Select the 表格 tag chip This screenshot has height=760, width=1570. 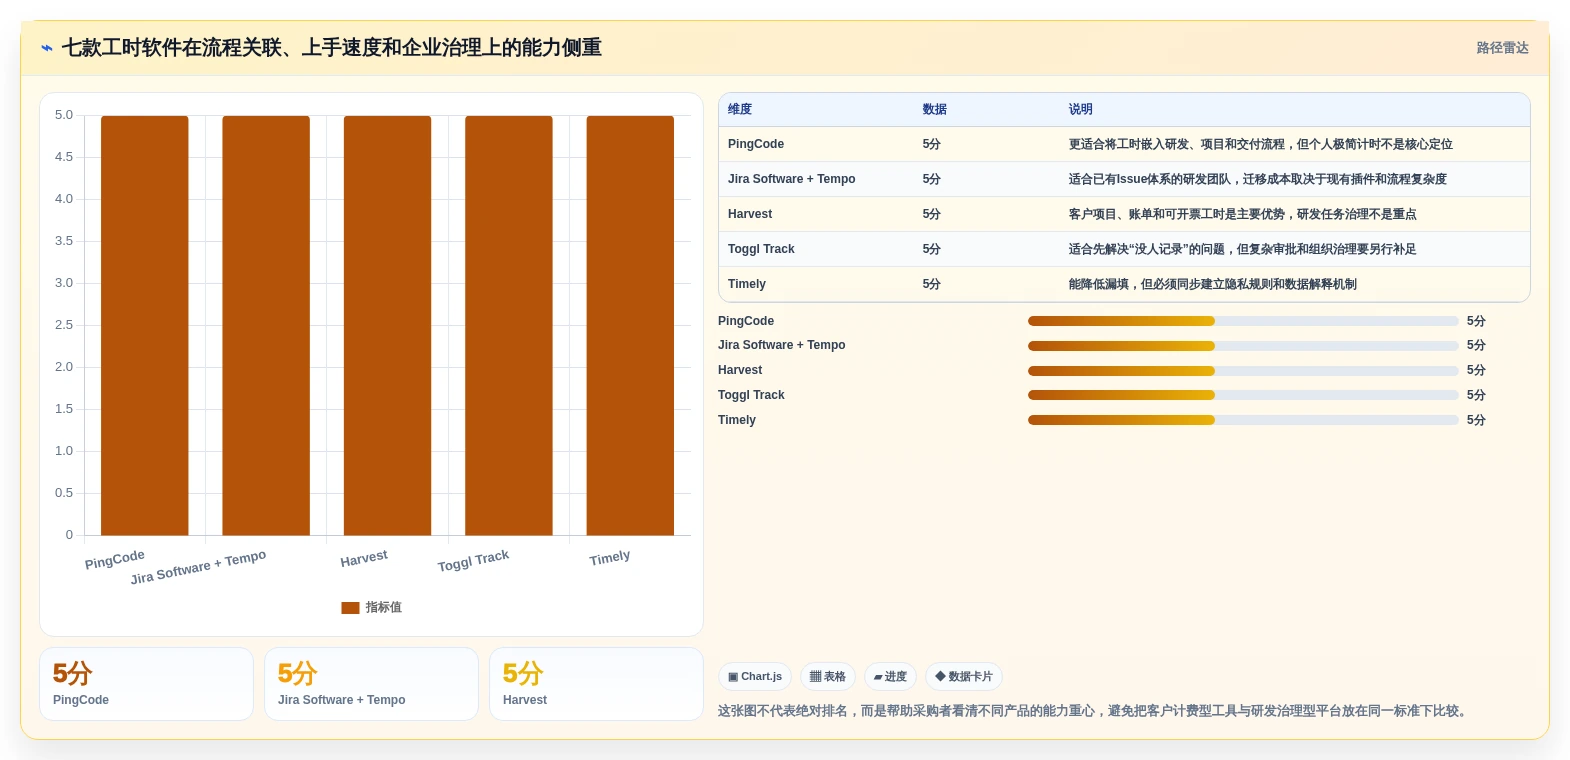coord(828,677)
